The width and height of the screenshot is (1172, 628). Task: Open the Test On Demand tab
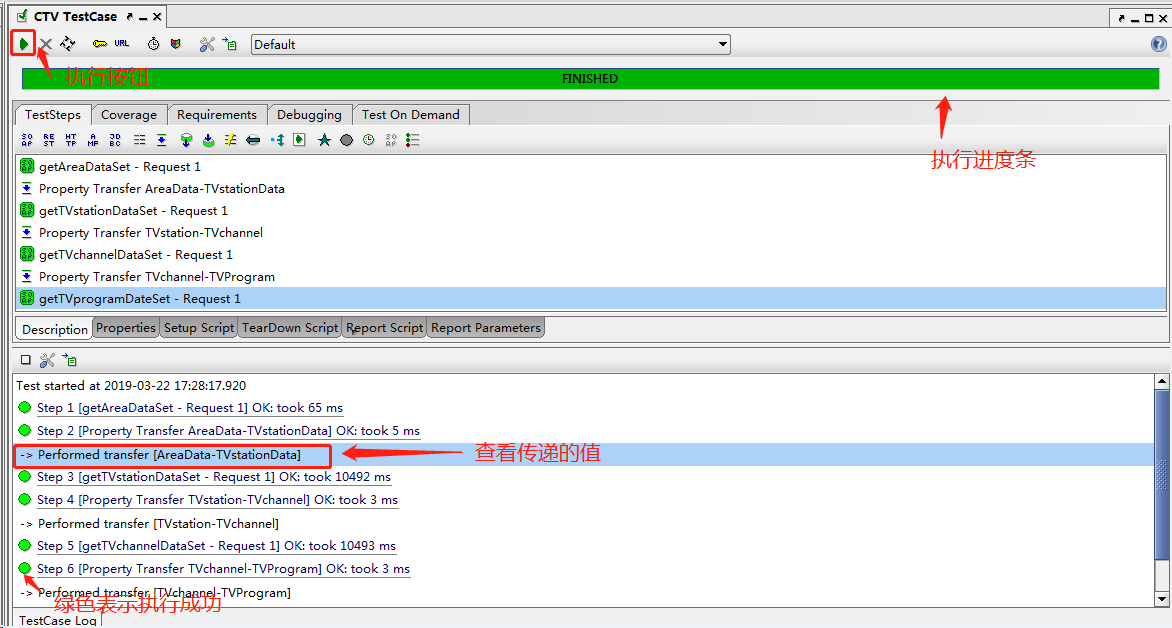[411, 114]
